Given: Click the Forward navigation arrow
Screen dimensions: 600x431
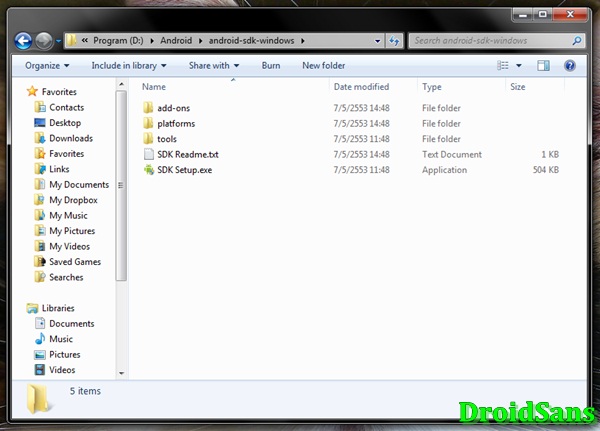Looking at the screenshot, I should click(x=44, y=41).
